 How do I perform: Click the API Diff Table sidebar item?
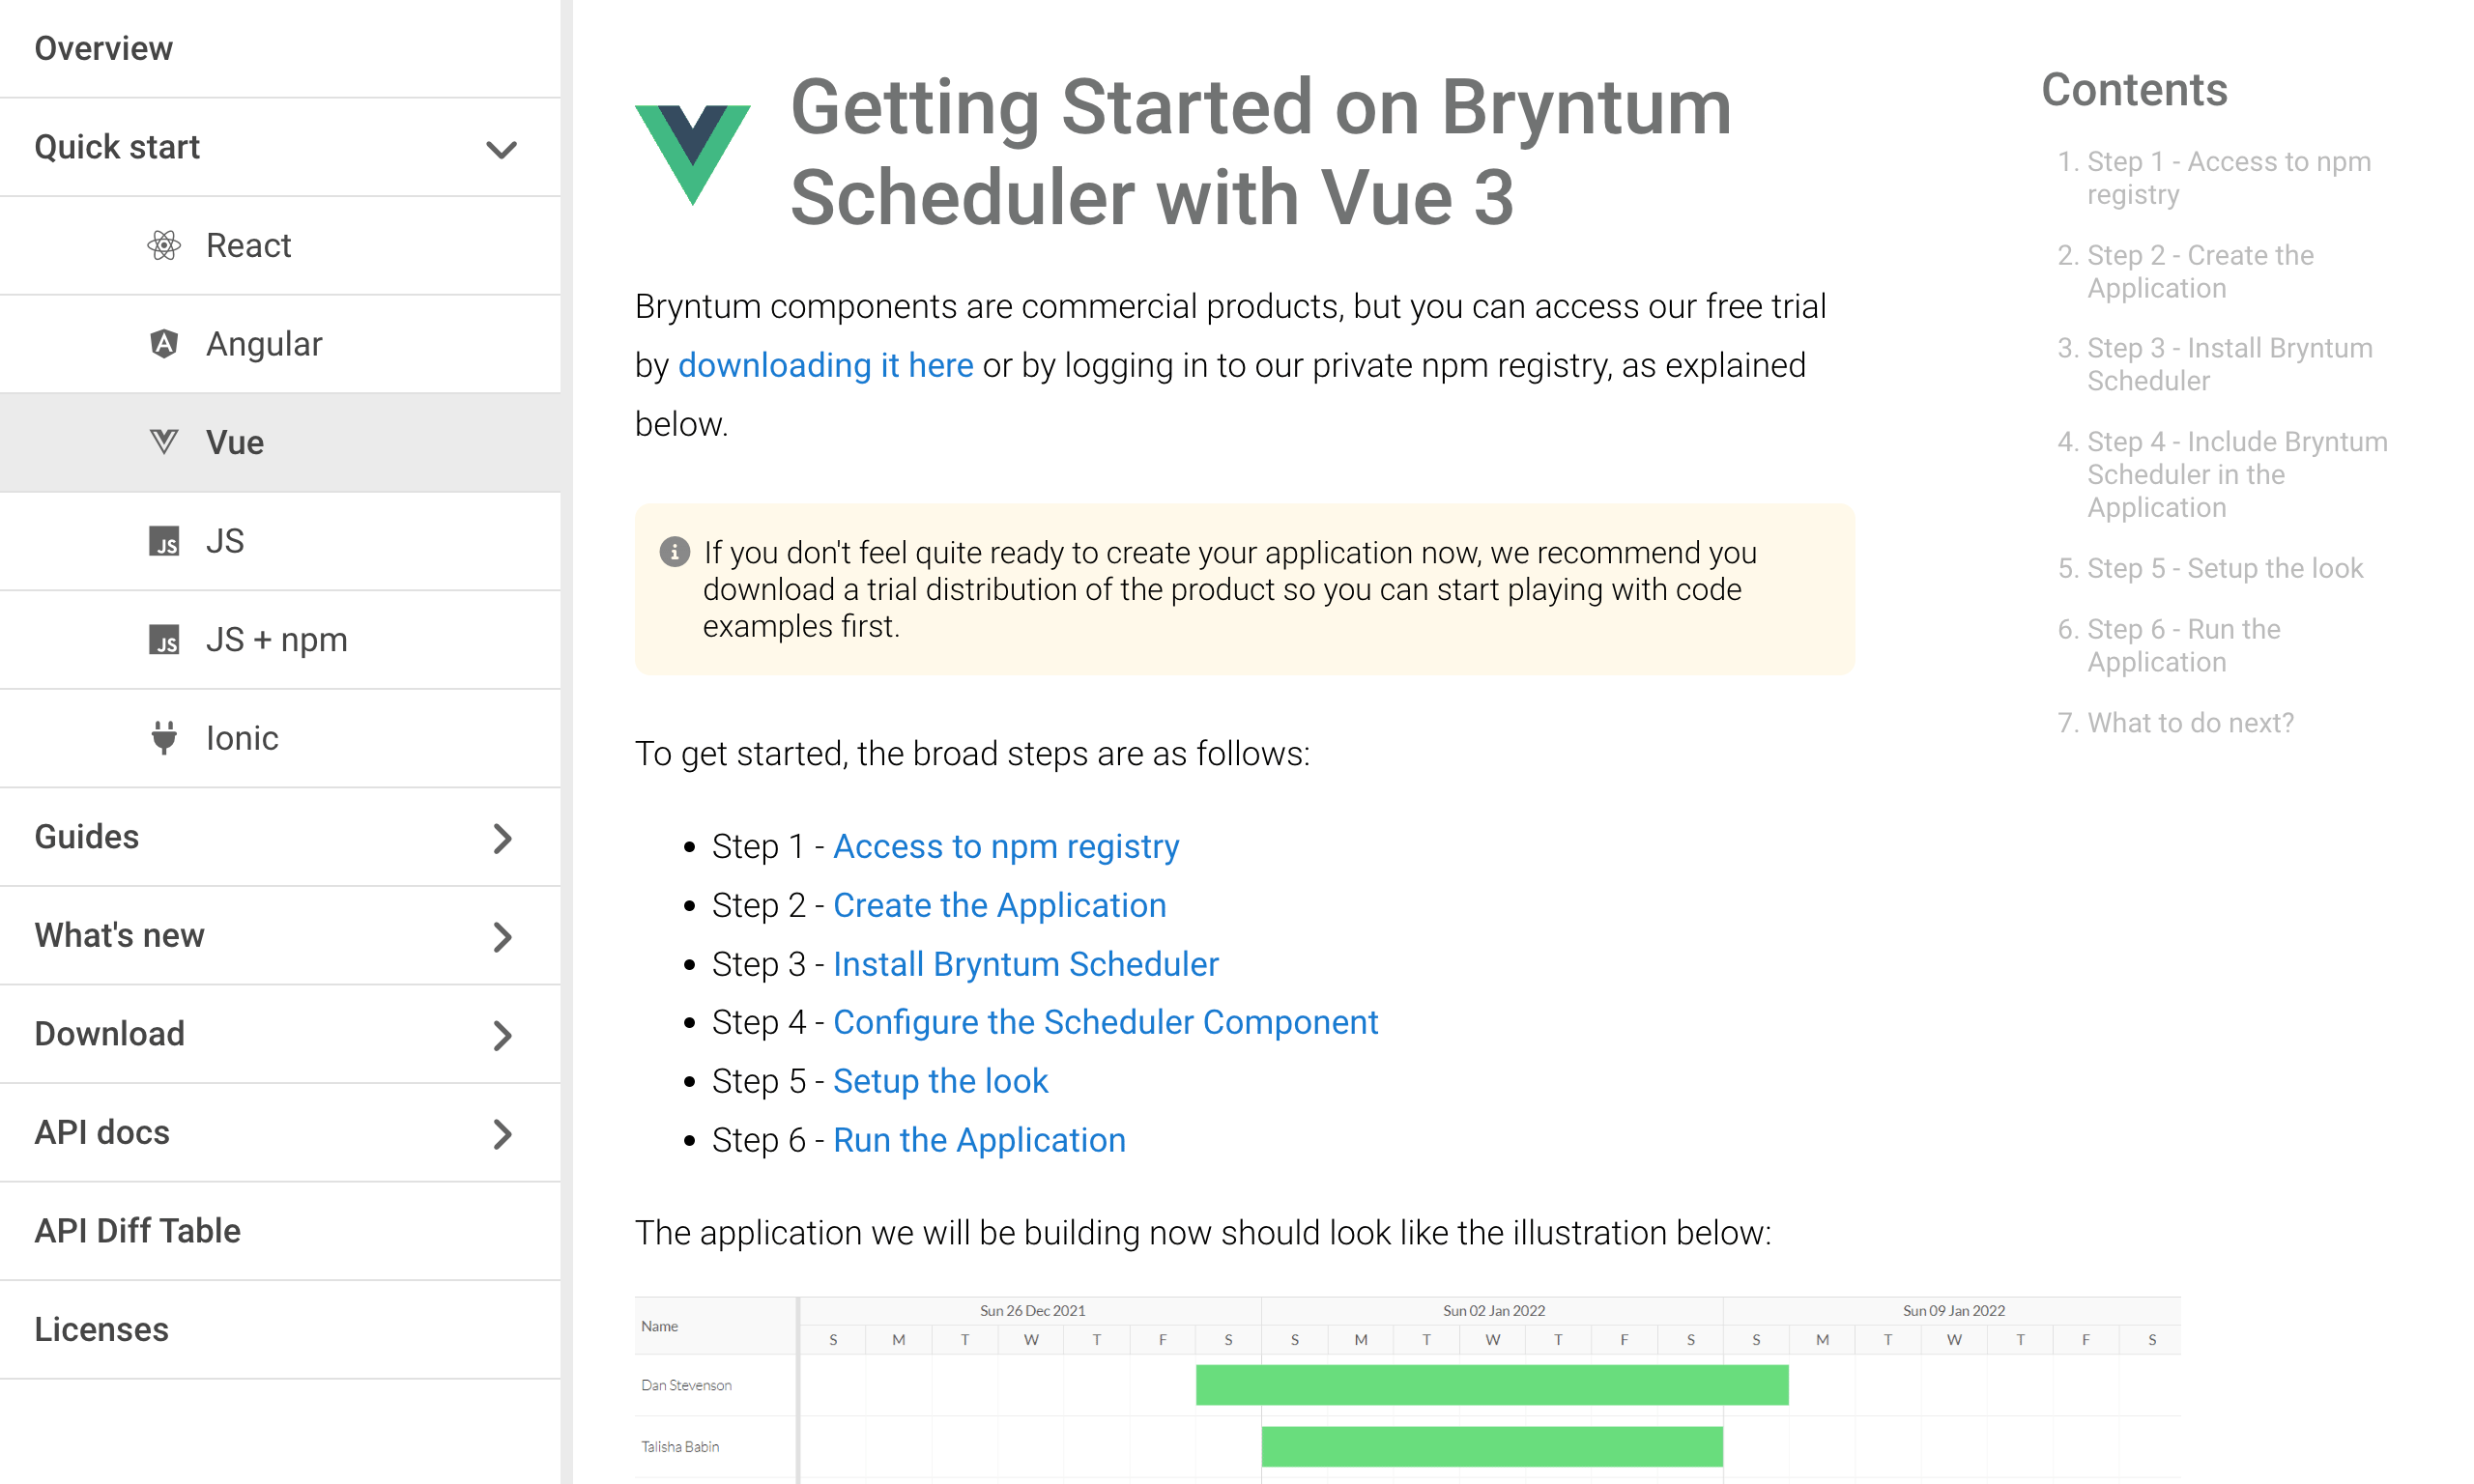tap(139, 1232)
